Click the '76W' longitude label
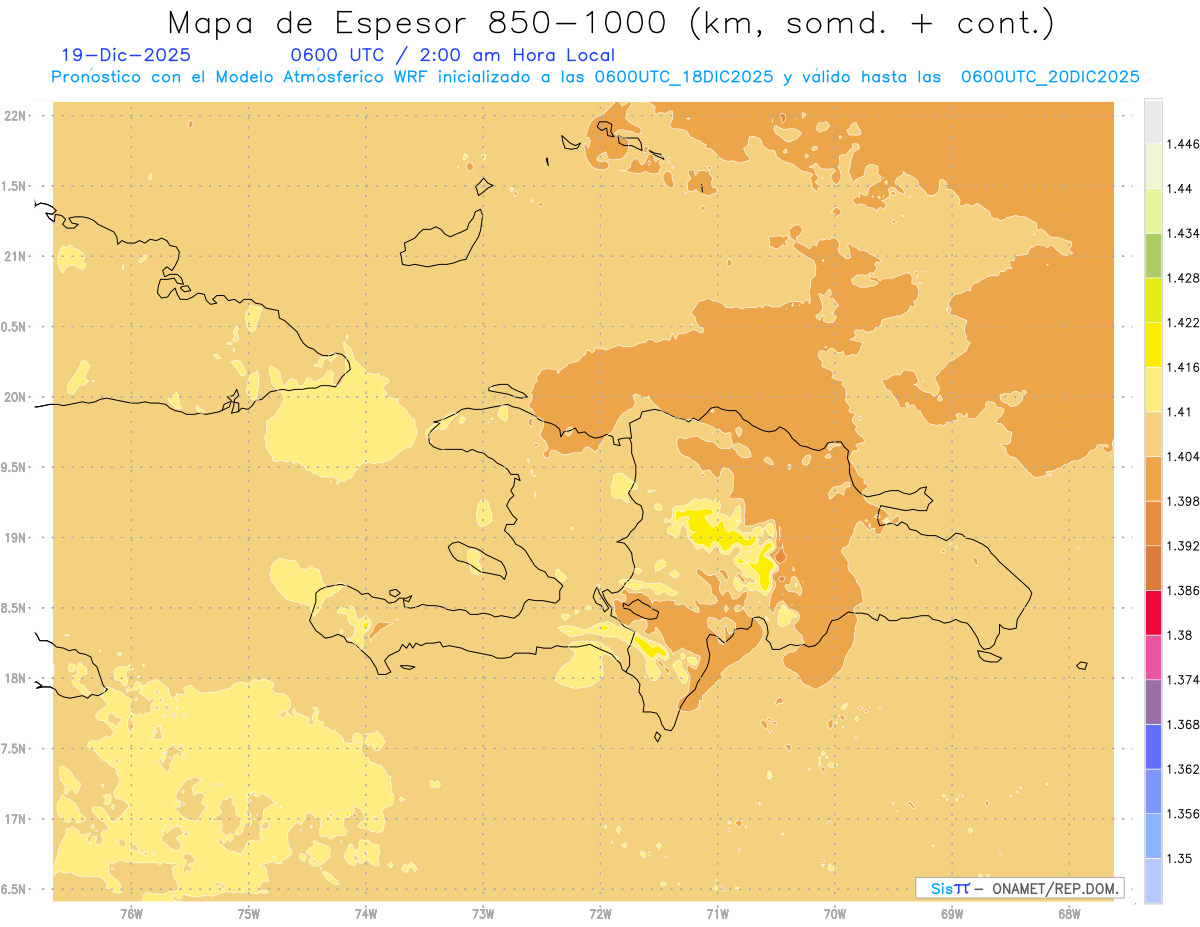Screen dimensions: 1200x927 pos(131,913)
